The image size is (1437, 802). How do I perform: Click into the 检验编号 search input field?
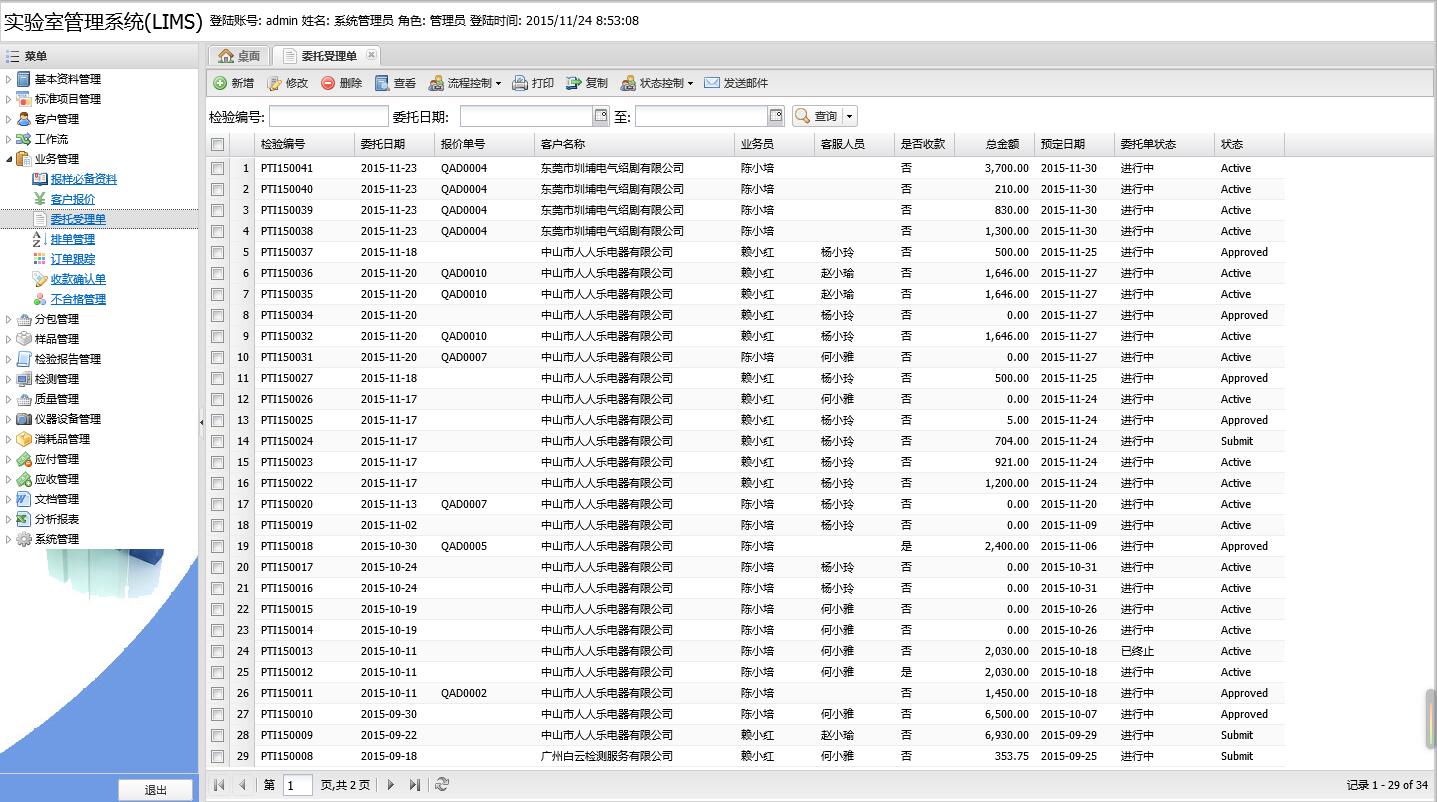tap(328, 116)
